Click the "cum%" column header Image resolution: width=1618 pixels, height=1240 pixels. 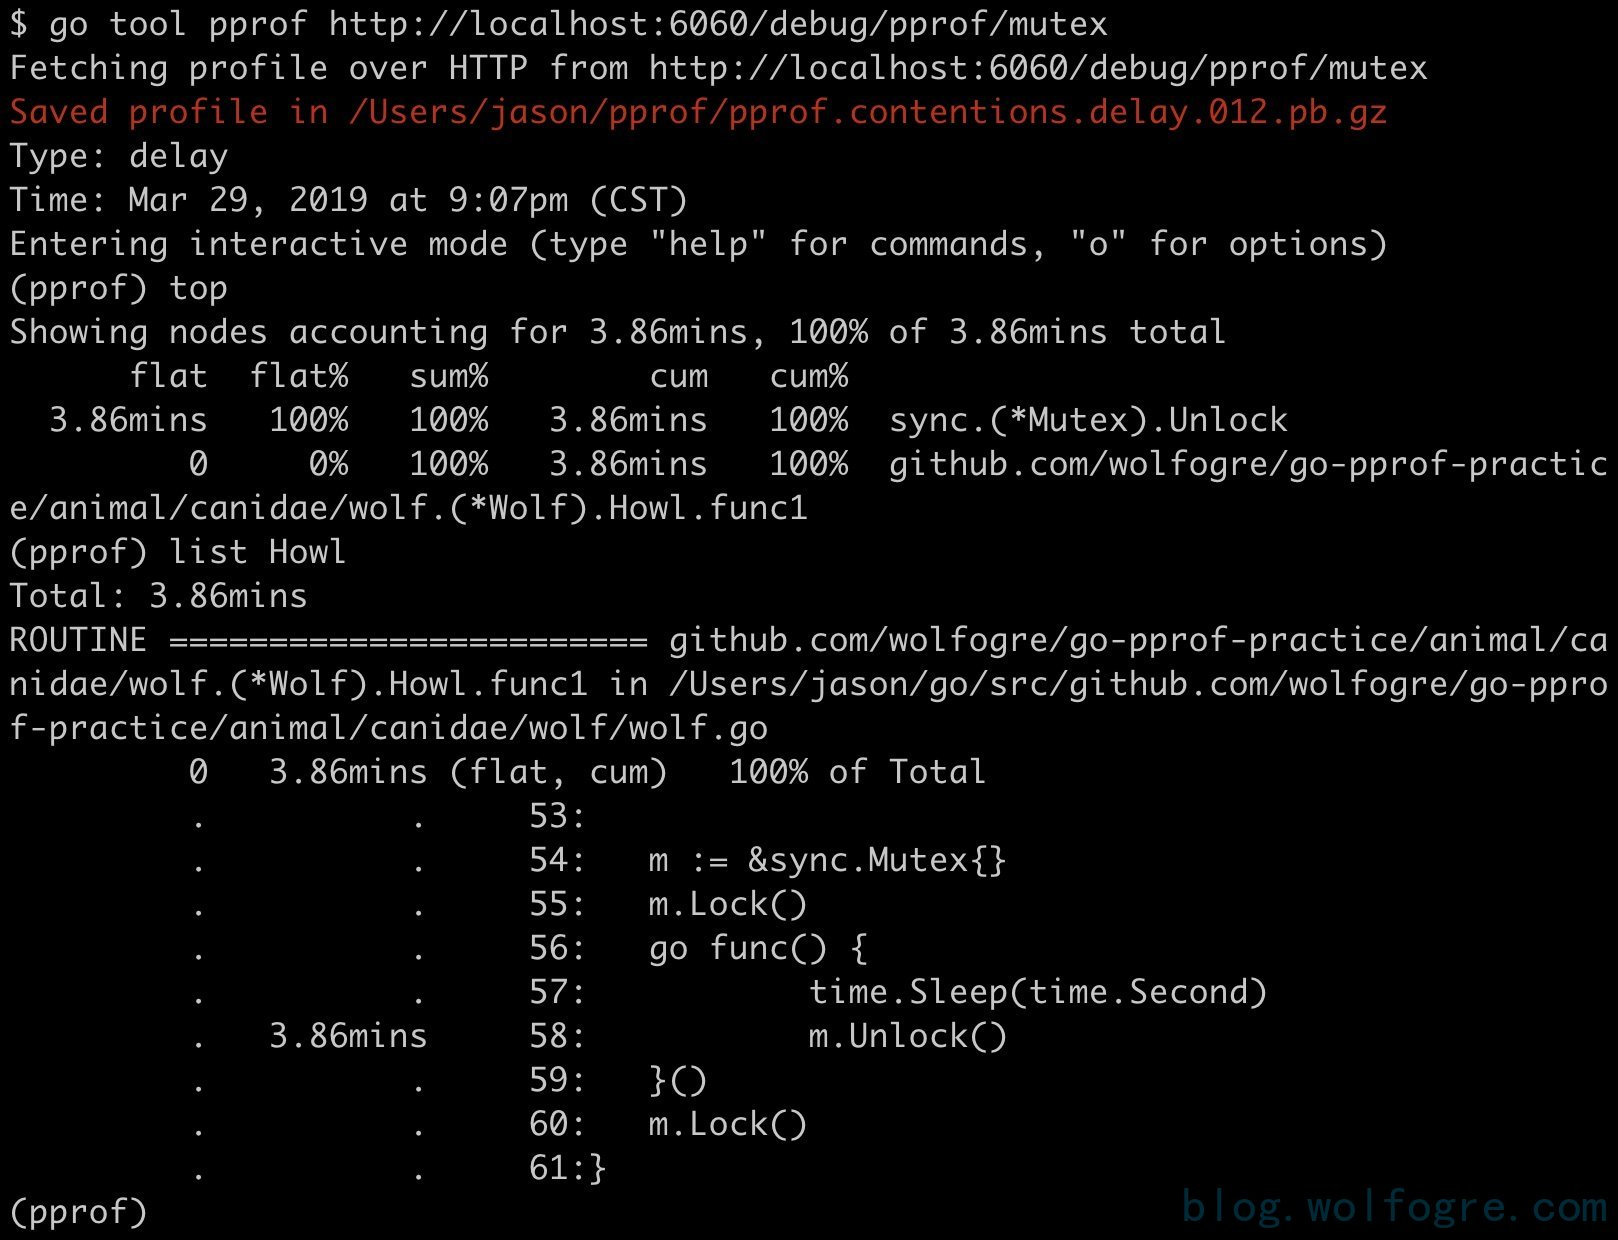[x=809, y=376]
